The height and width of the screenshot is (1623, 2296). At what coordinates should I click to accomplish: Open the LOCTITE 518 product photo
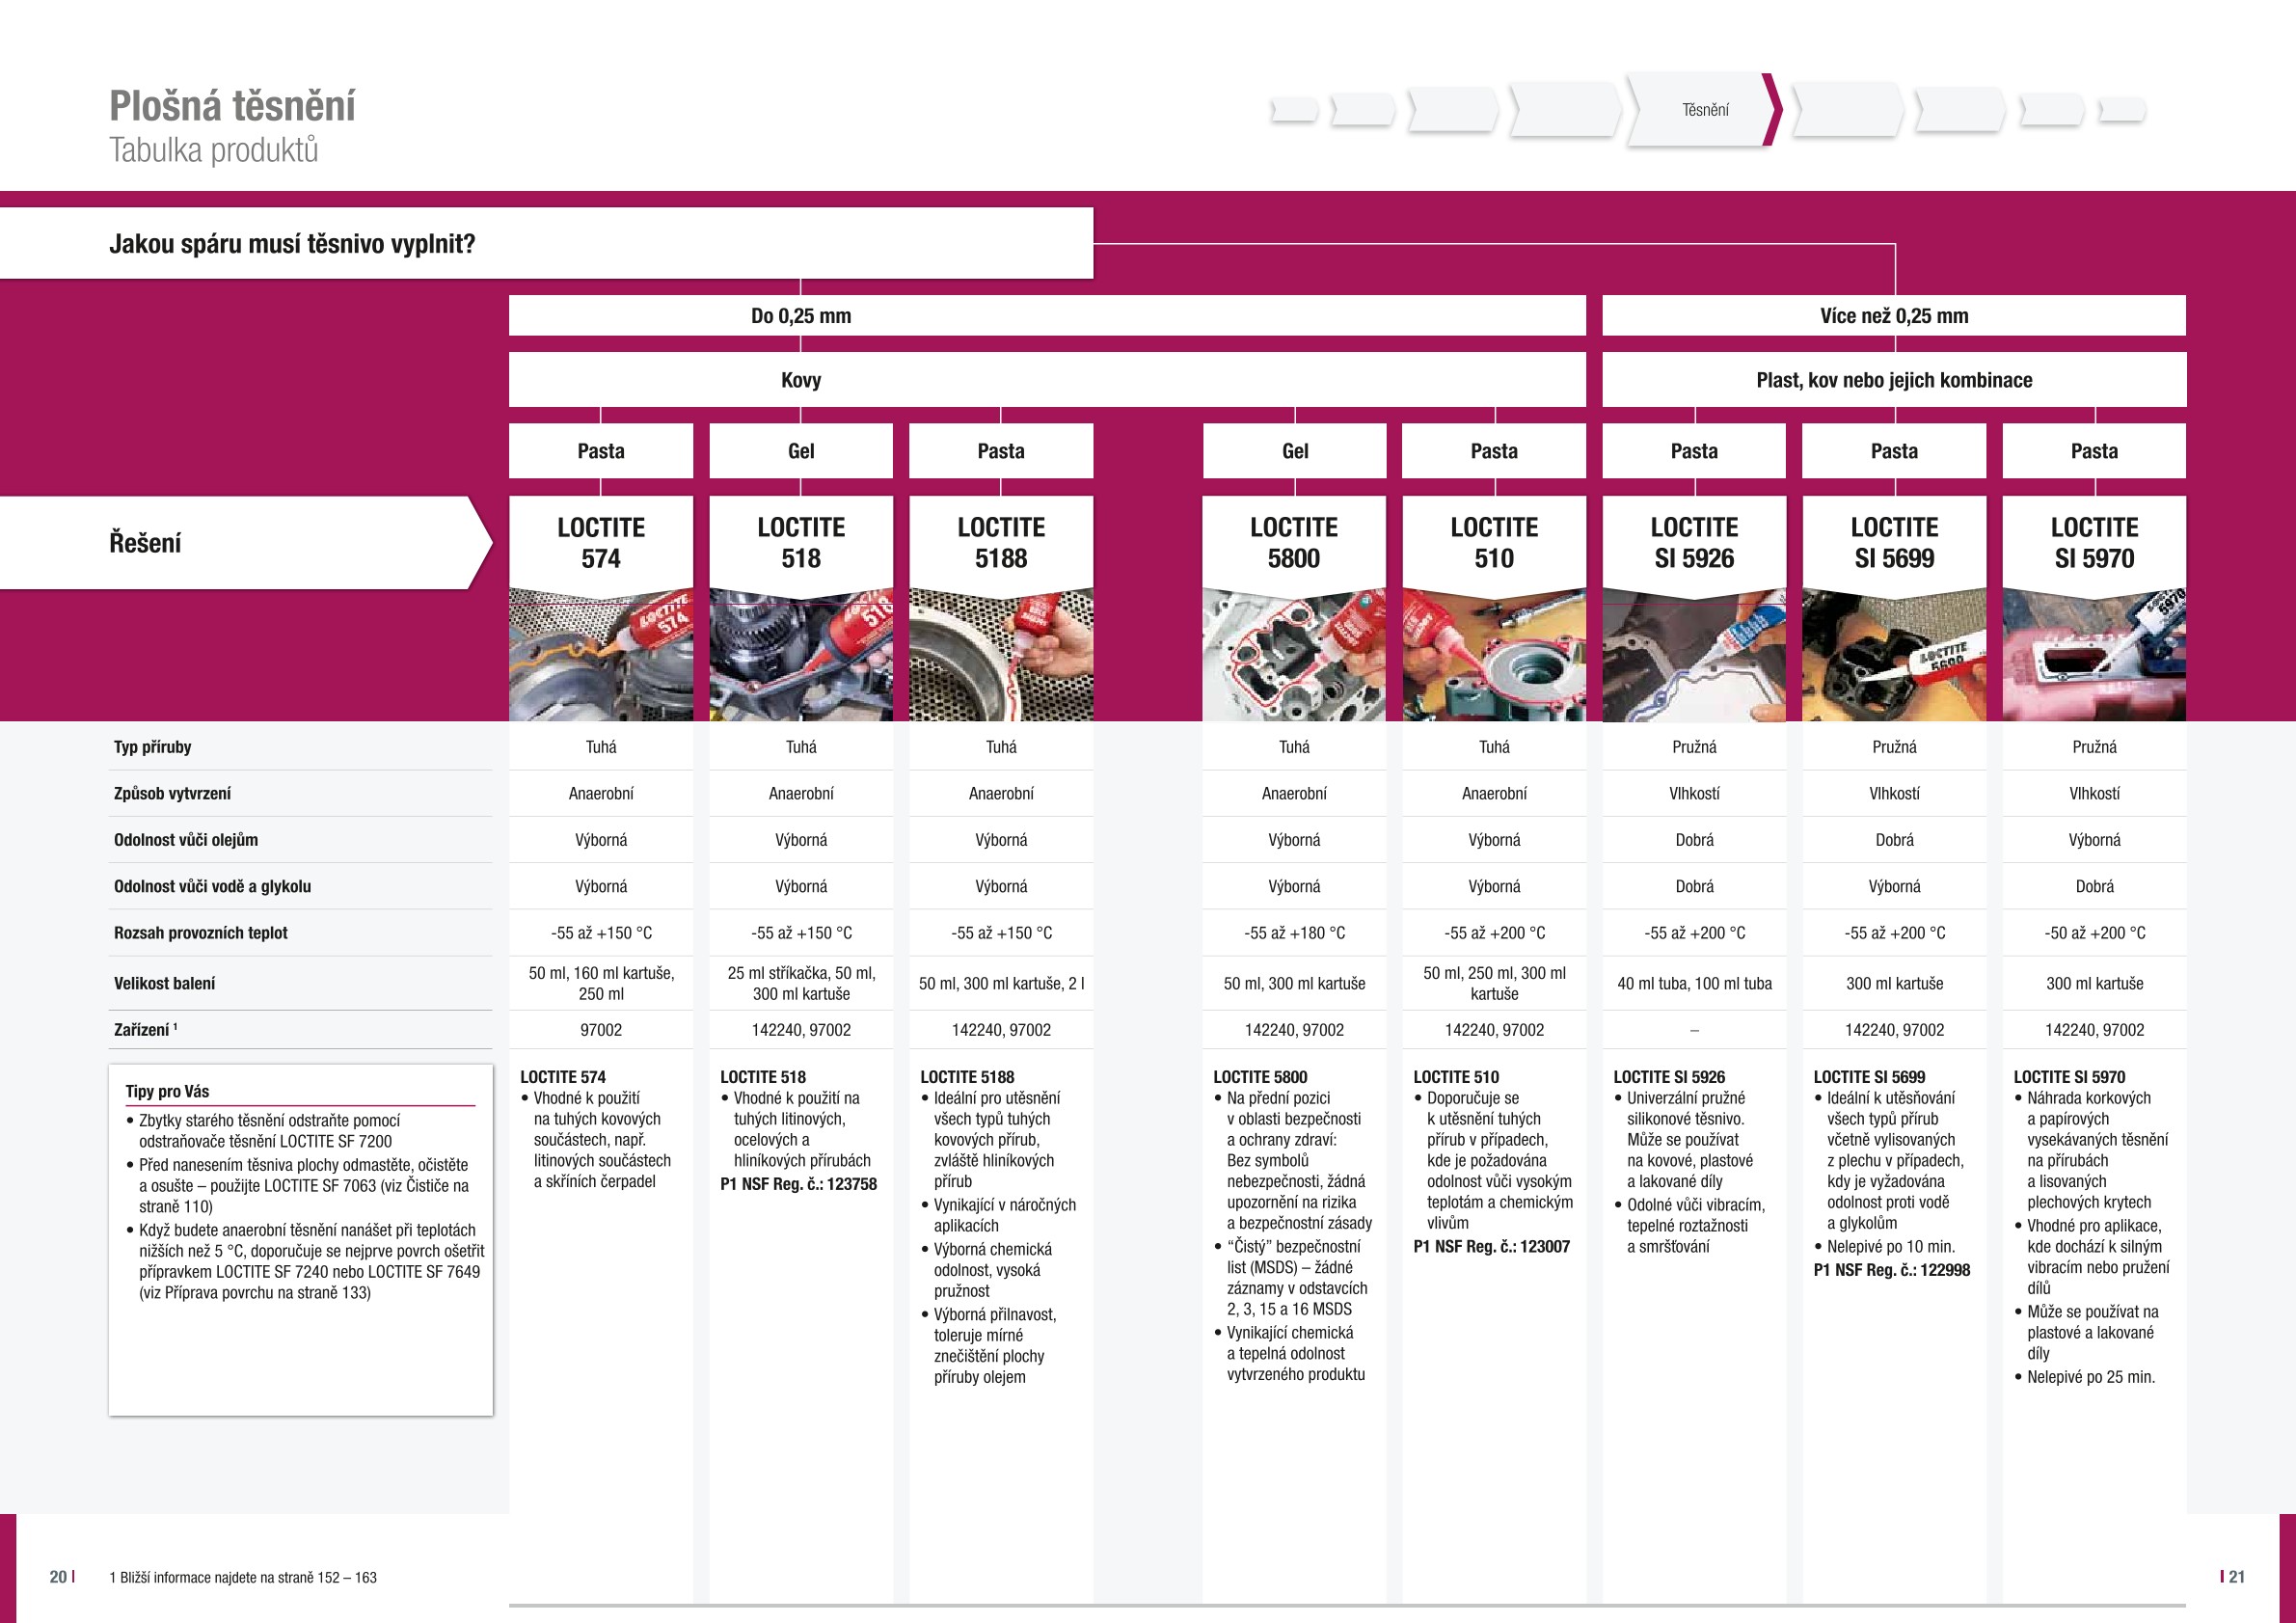pyautogui.click(x=801, y=655)
